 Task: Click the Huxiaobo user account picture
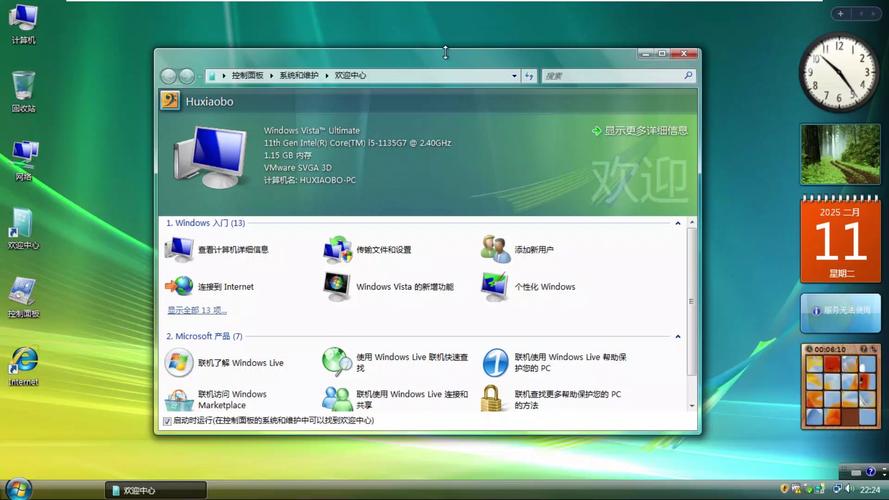tap(170, 101)
